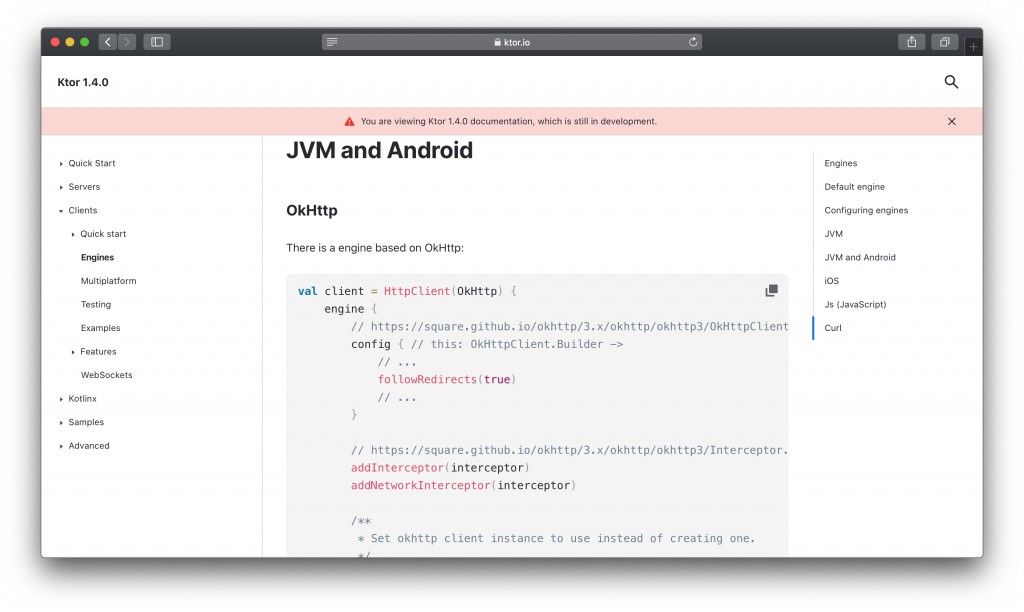
Task: Open the Samples sidebar entry
Action: 86,422
